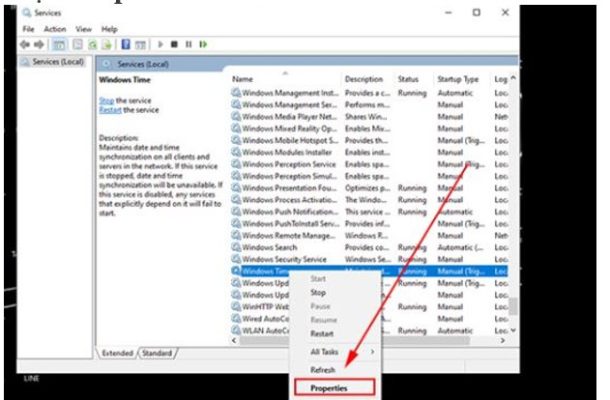Viewport: 610px width, 400px height.
Task: Select Services (Local) tree node
Action: pyautogui.click(x=58, y=62)
